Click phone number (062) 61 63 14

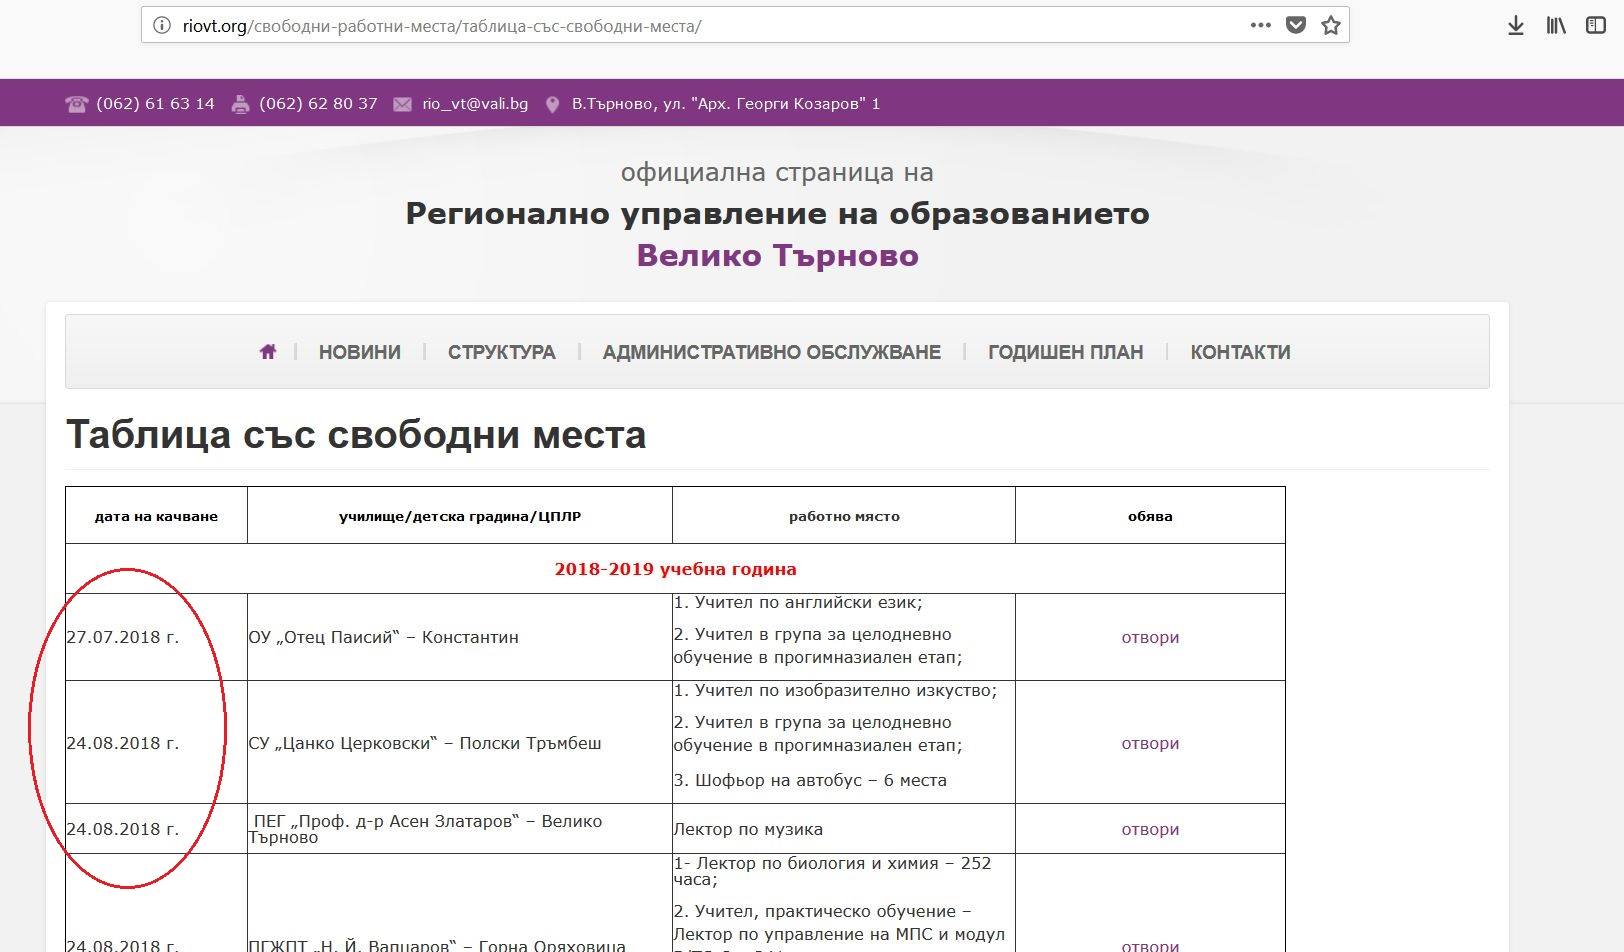point(155,103)
